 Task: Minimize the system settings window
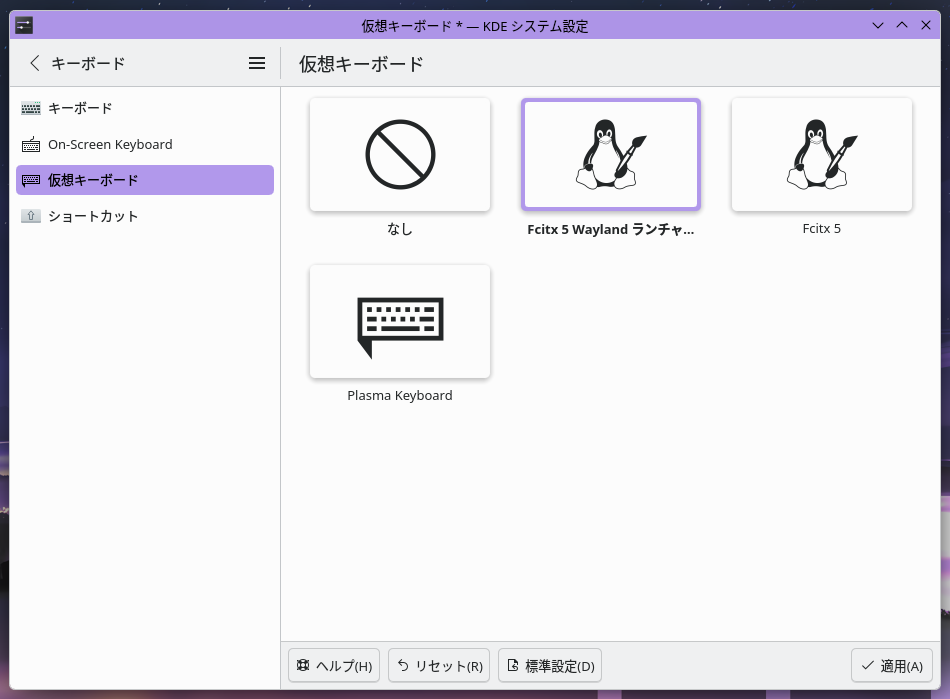click(878, 25)
